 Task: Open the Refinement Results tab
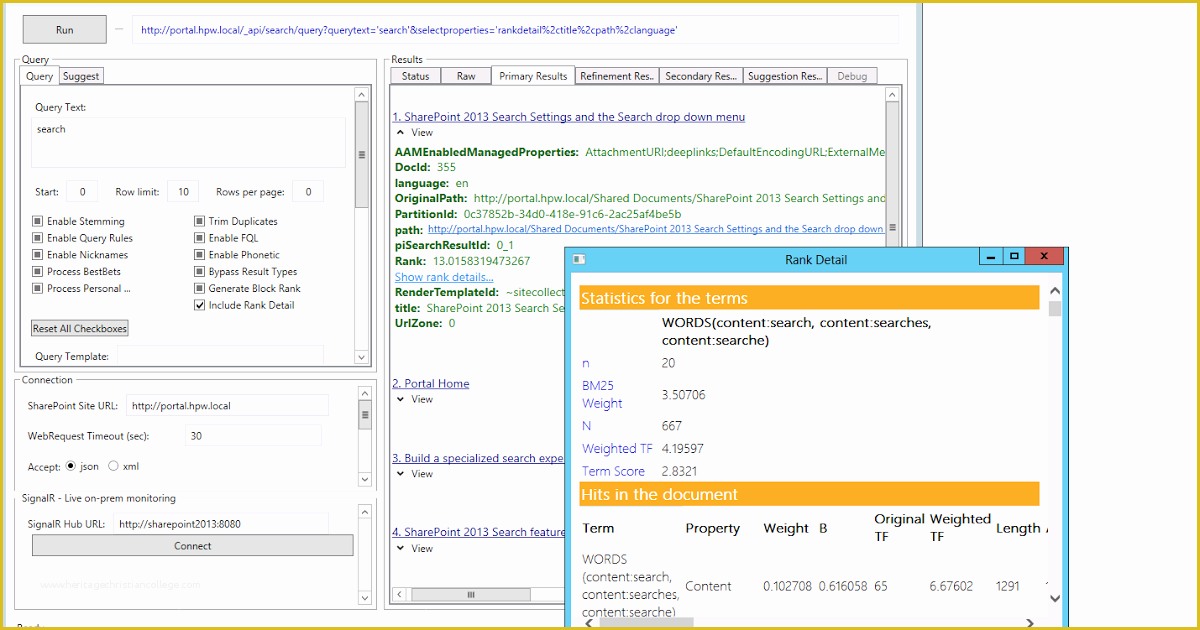coord(617,76)
